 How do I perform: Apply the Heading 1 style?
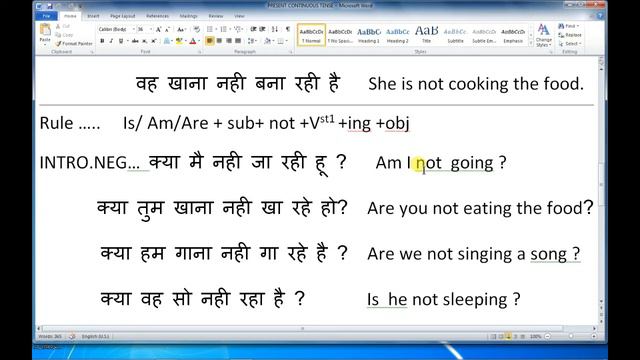click(369, 35)
